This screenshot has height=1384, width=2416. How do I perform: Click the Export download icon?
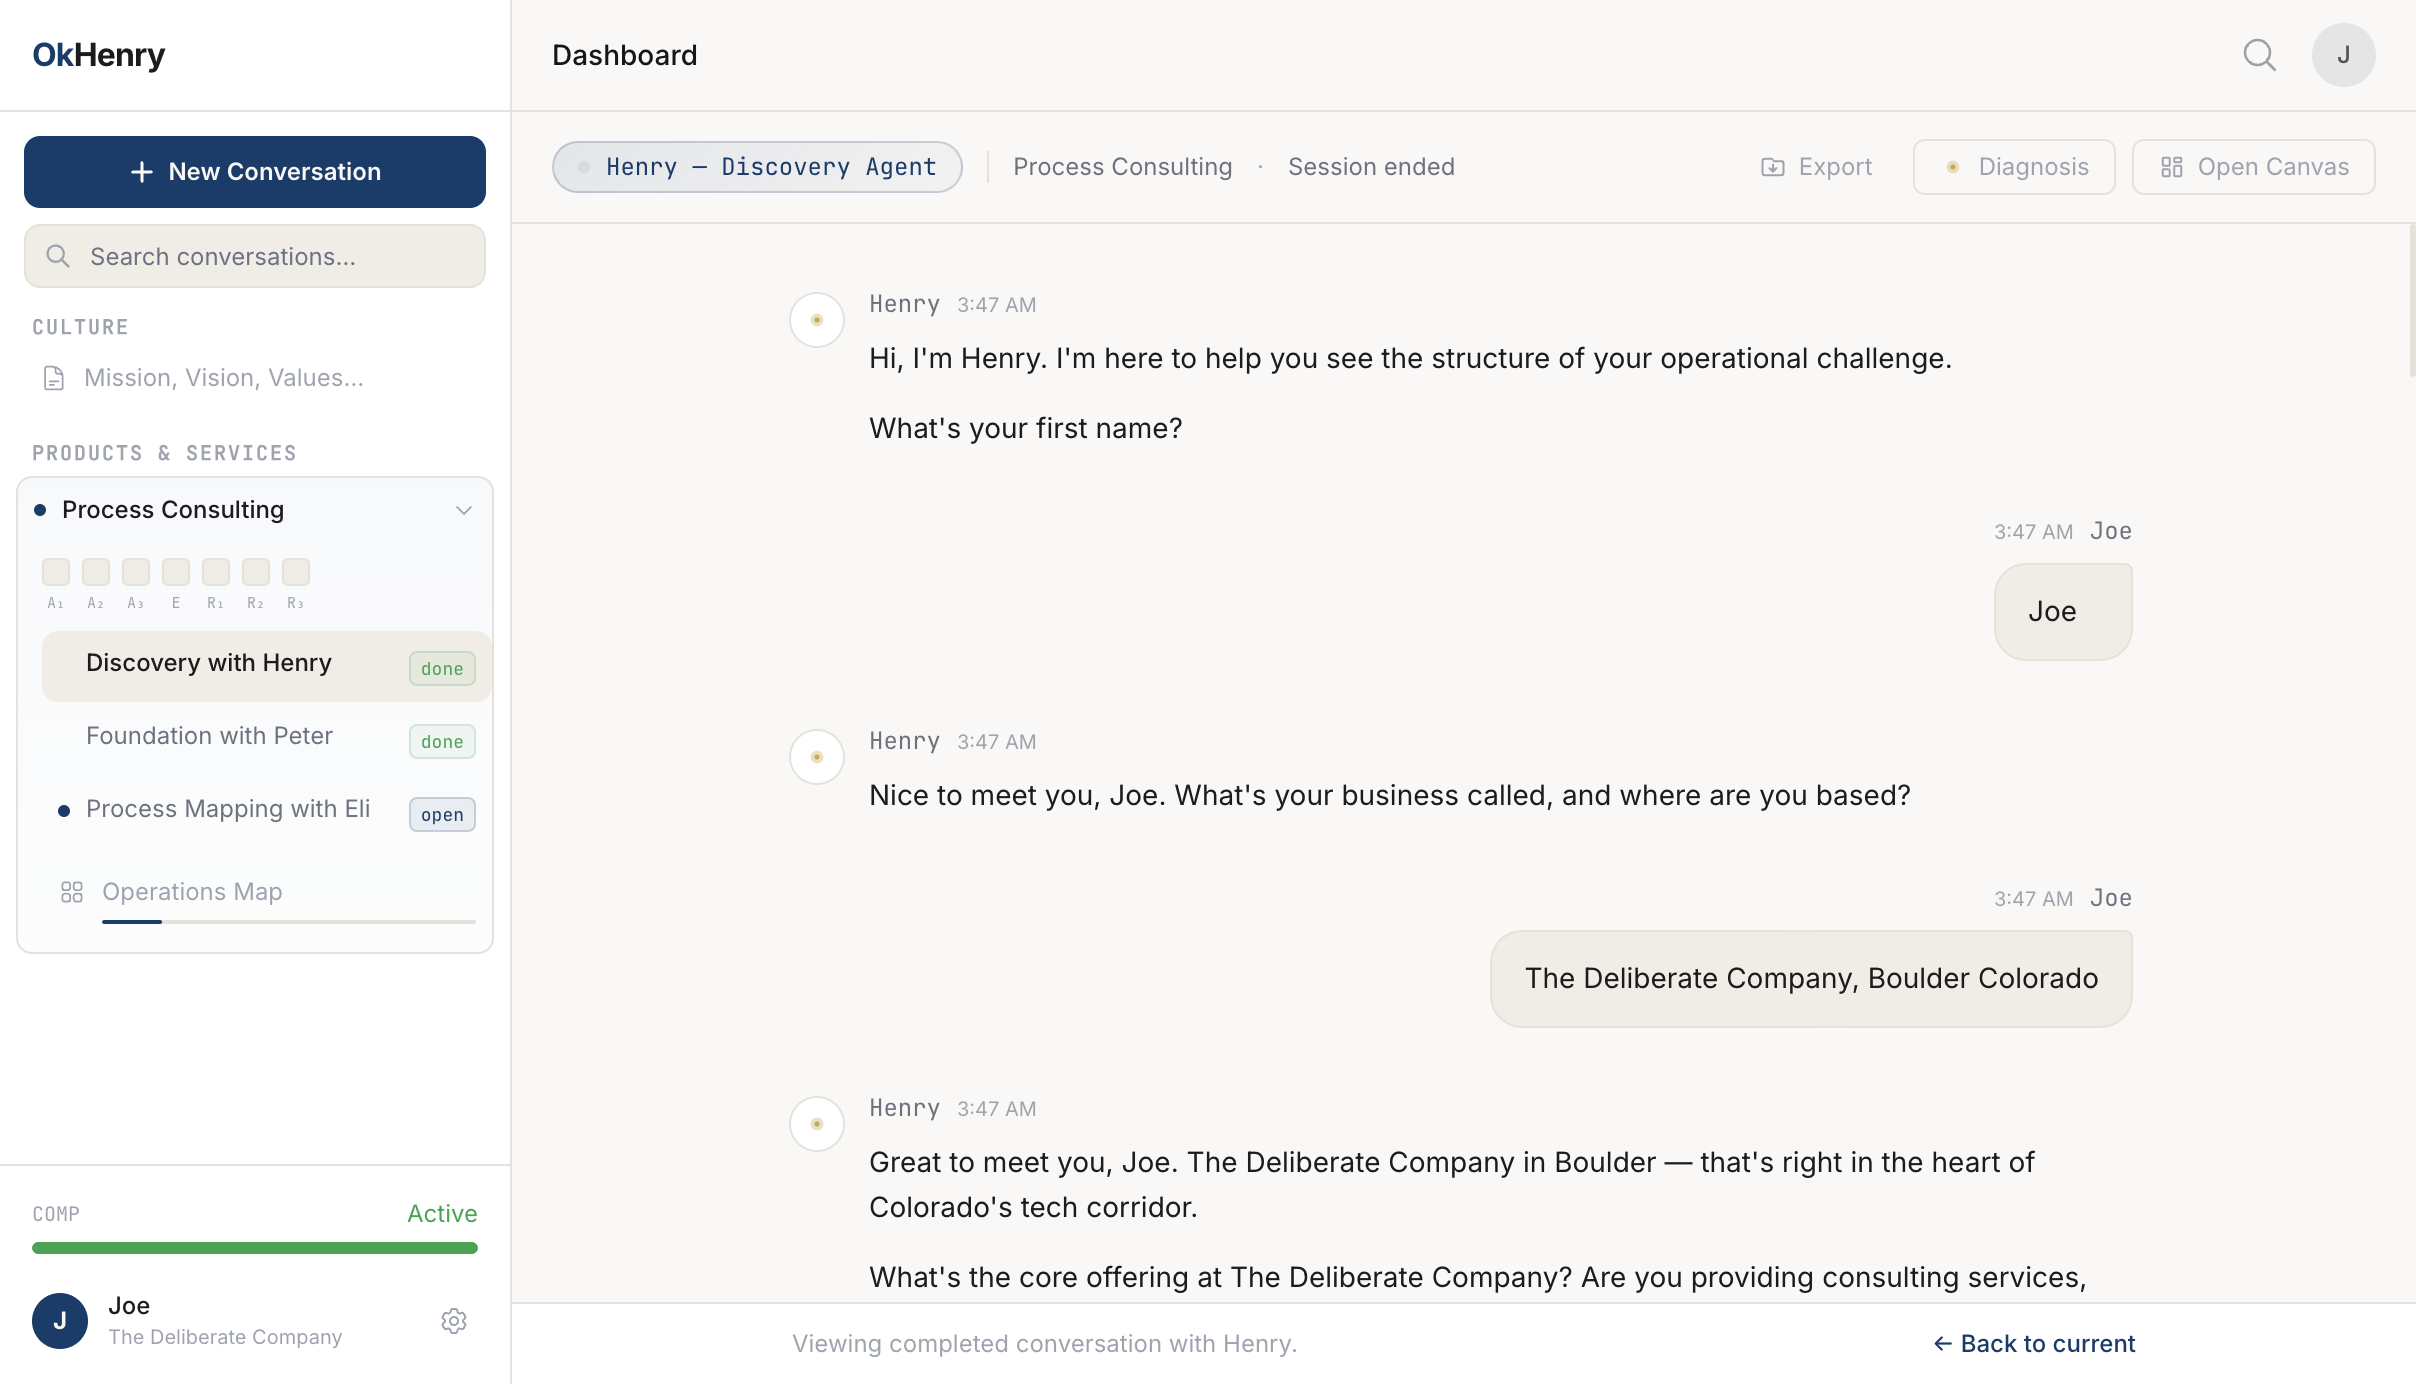(1771, 167)
